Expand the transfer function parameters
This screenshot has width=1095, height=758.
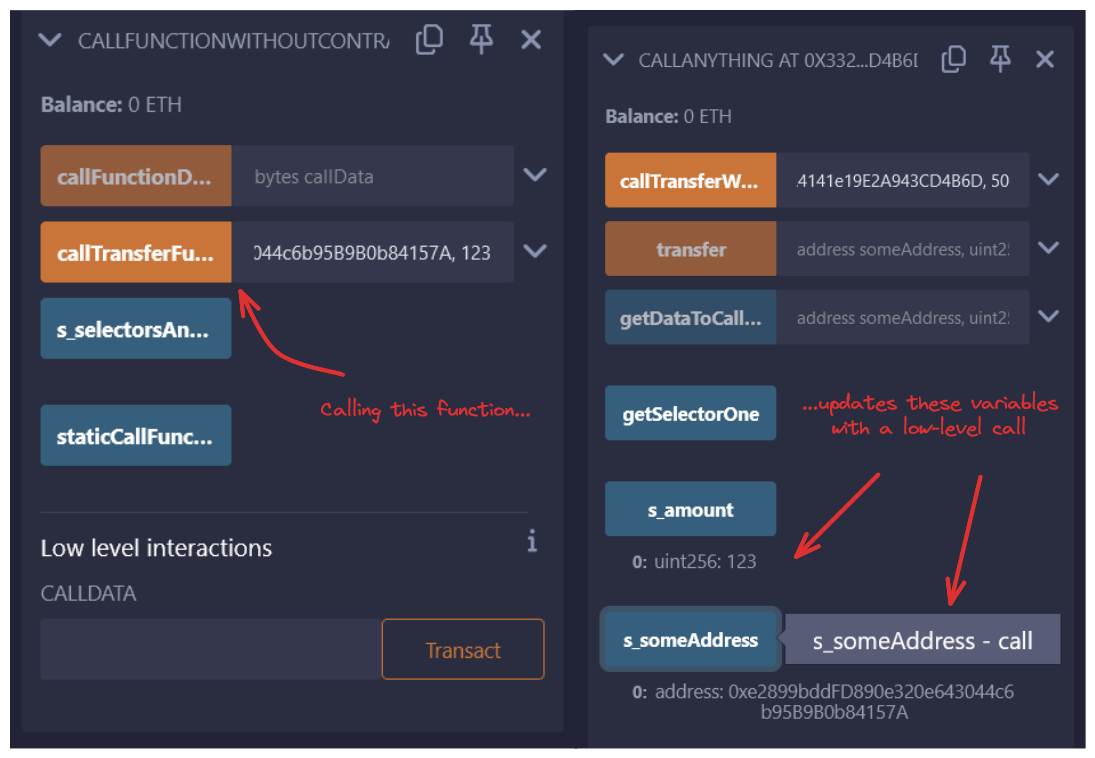(x=1048, y=248)
